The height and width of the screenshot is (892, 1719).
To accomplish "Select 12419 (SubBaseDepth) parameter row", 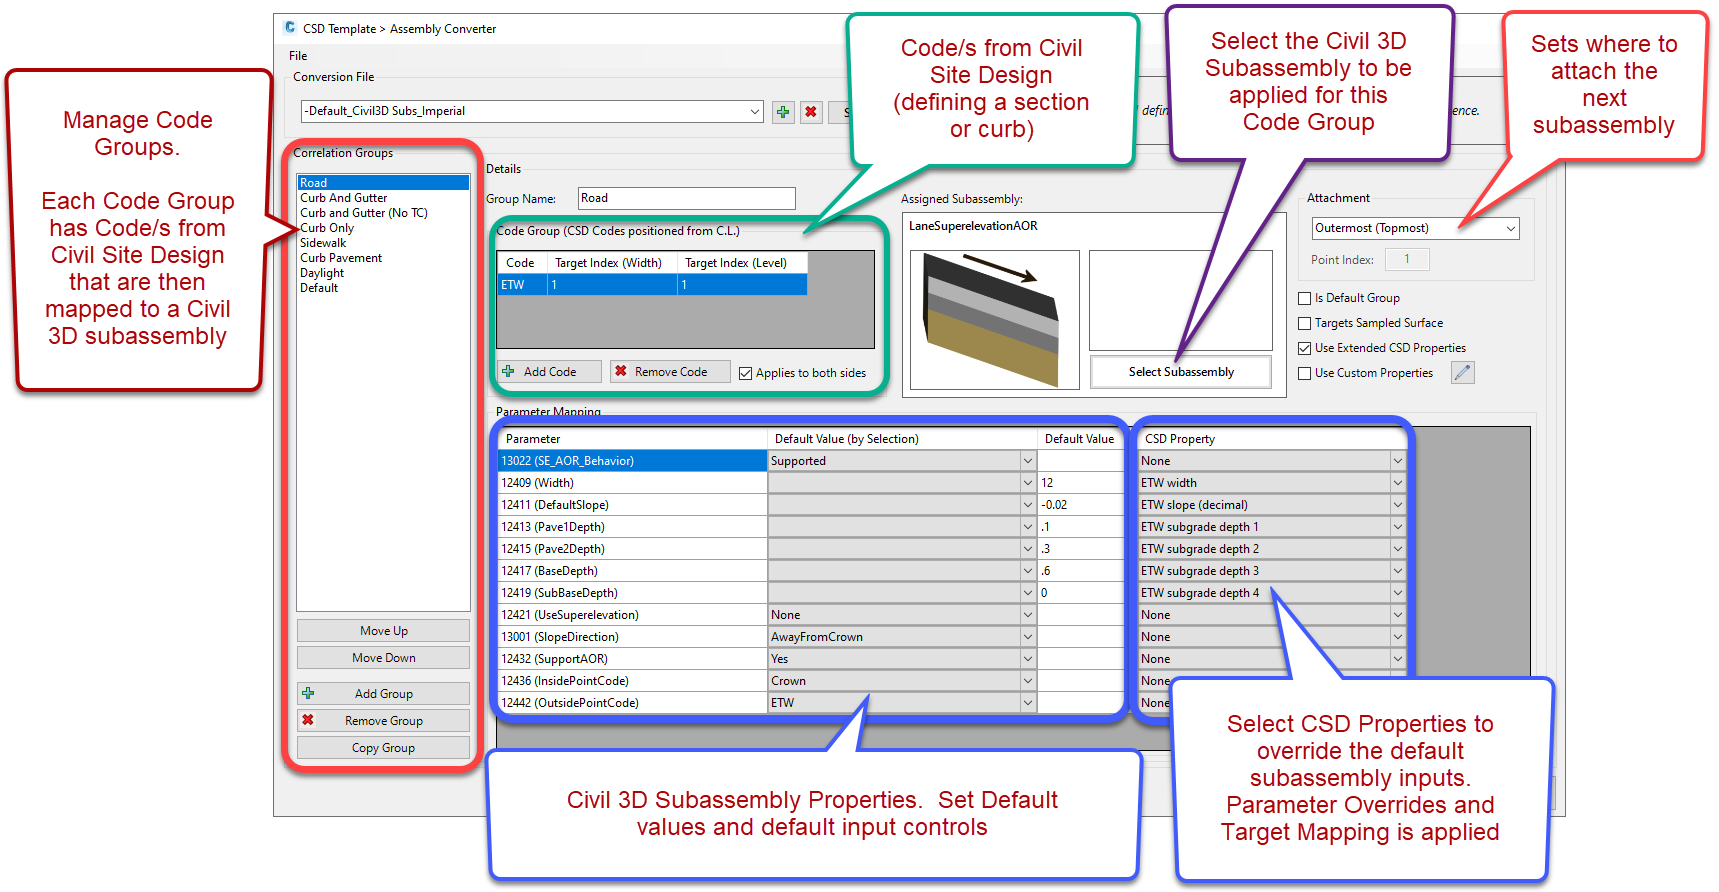I will tap(632, 593).
